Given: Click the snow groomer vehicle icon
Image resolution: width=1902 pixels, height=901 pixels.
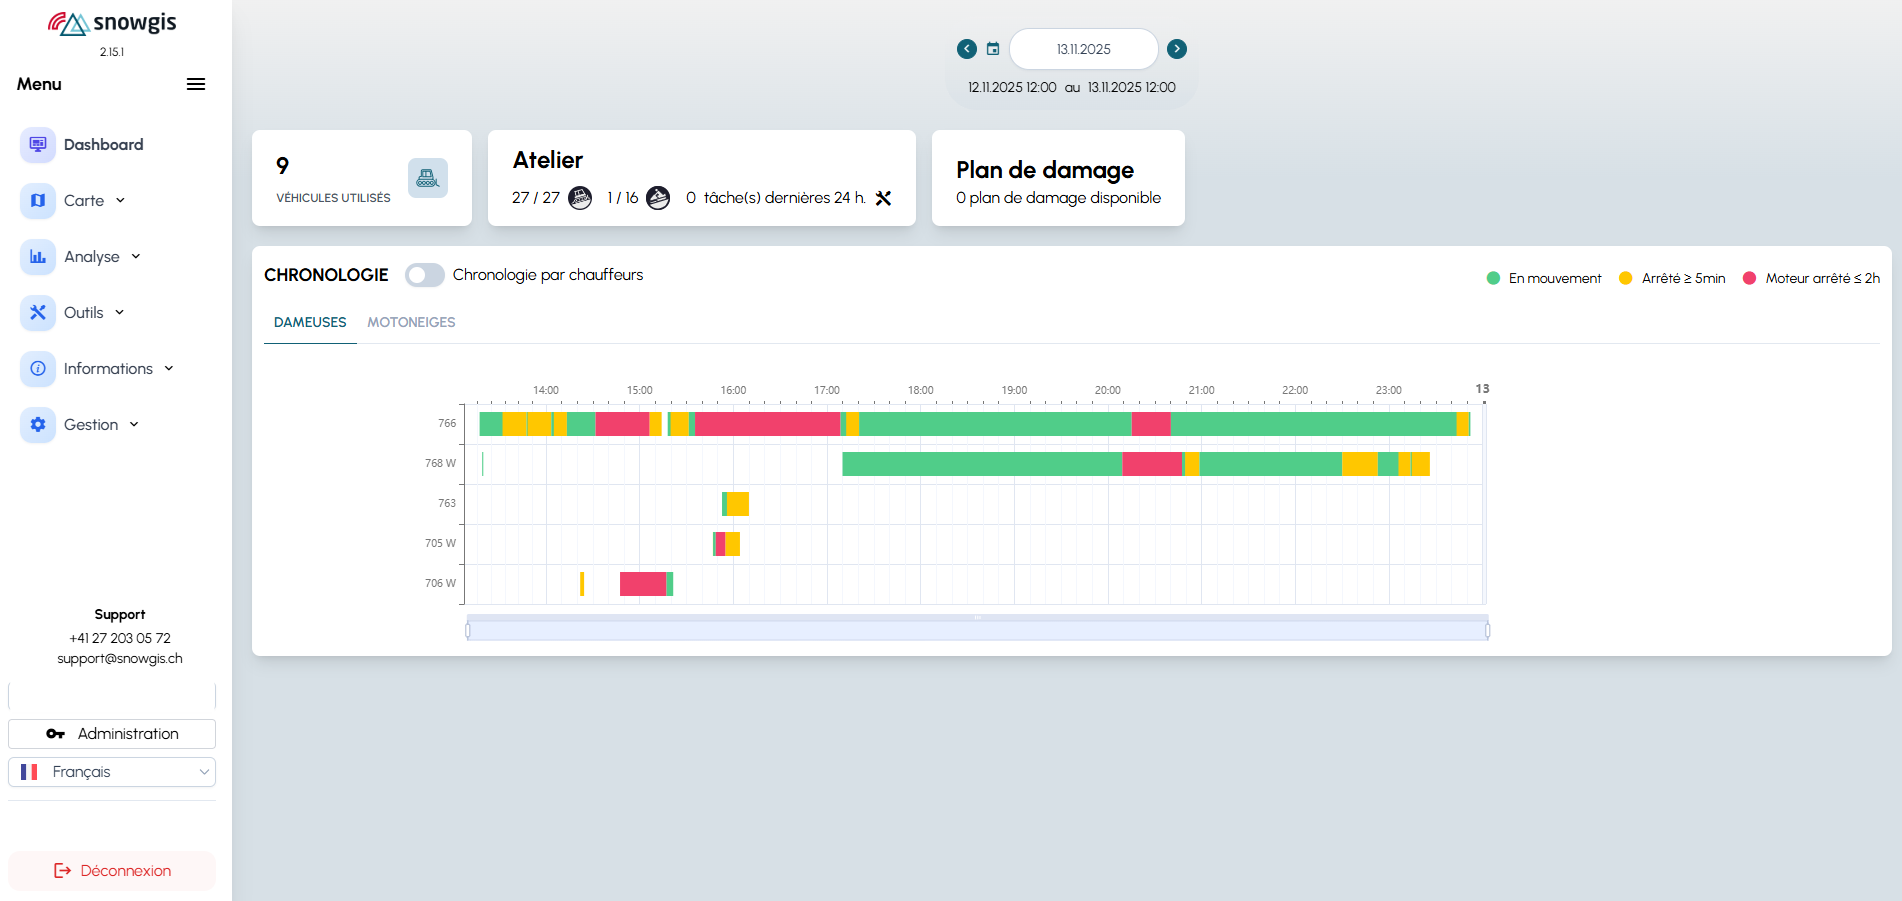Looking at the screenshot, I should tap(427, 178).
